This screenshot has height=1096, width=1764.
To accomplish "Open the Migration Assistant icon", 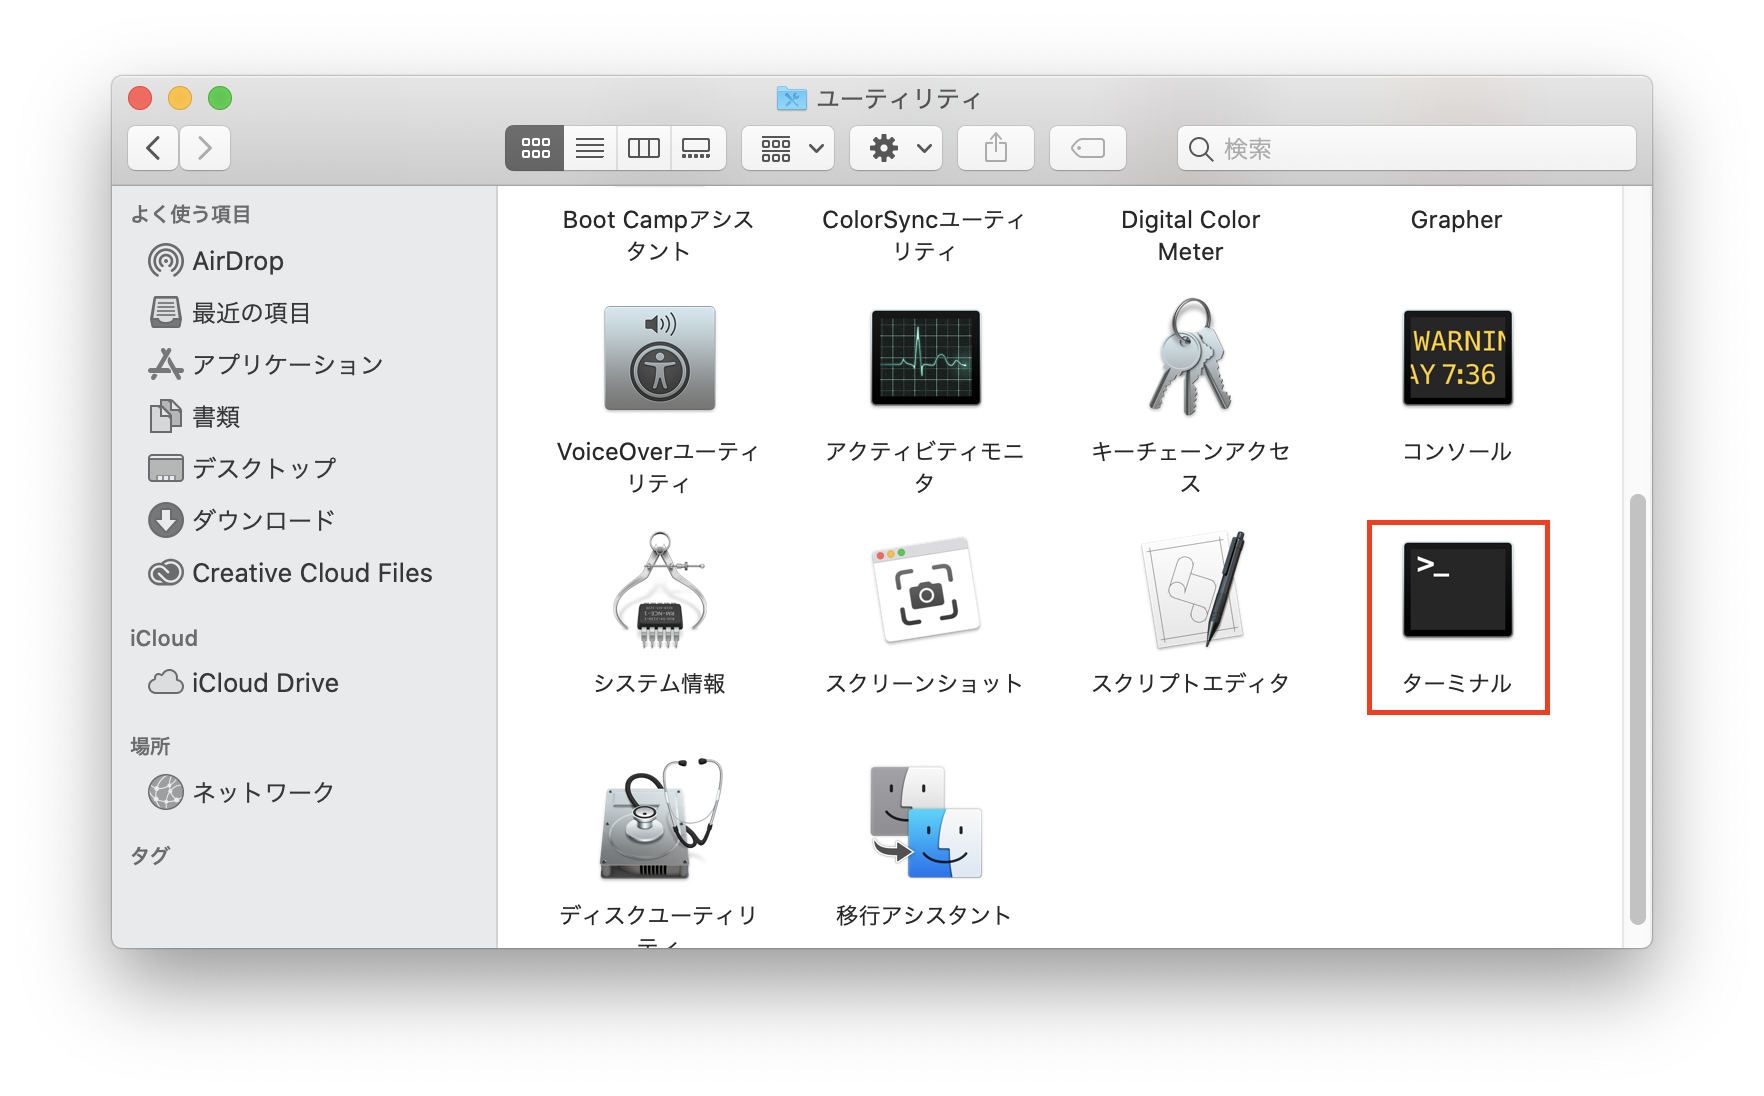I will pos(925,822).
